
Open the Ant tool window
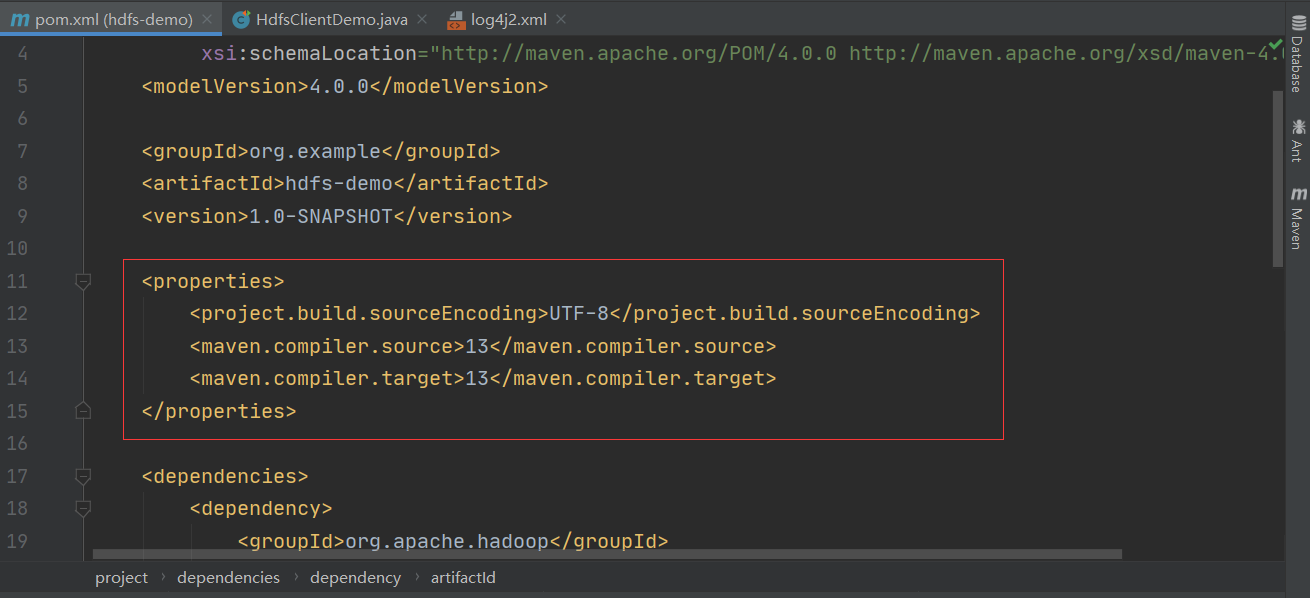[x=1297, y=139]
